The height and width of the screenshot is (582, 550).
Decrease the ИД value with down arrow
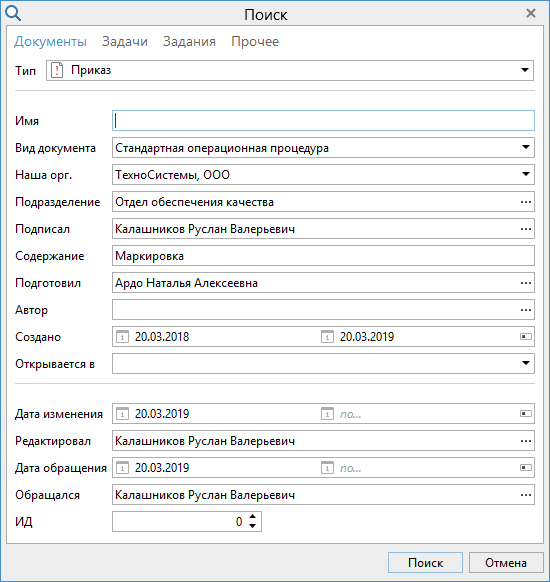[253, 526]
